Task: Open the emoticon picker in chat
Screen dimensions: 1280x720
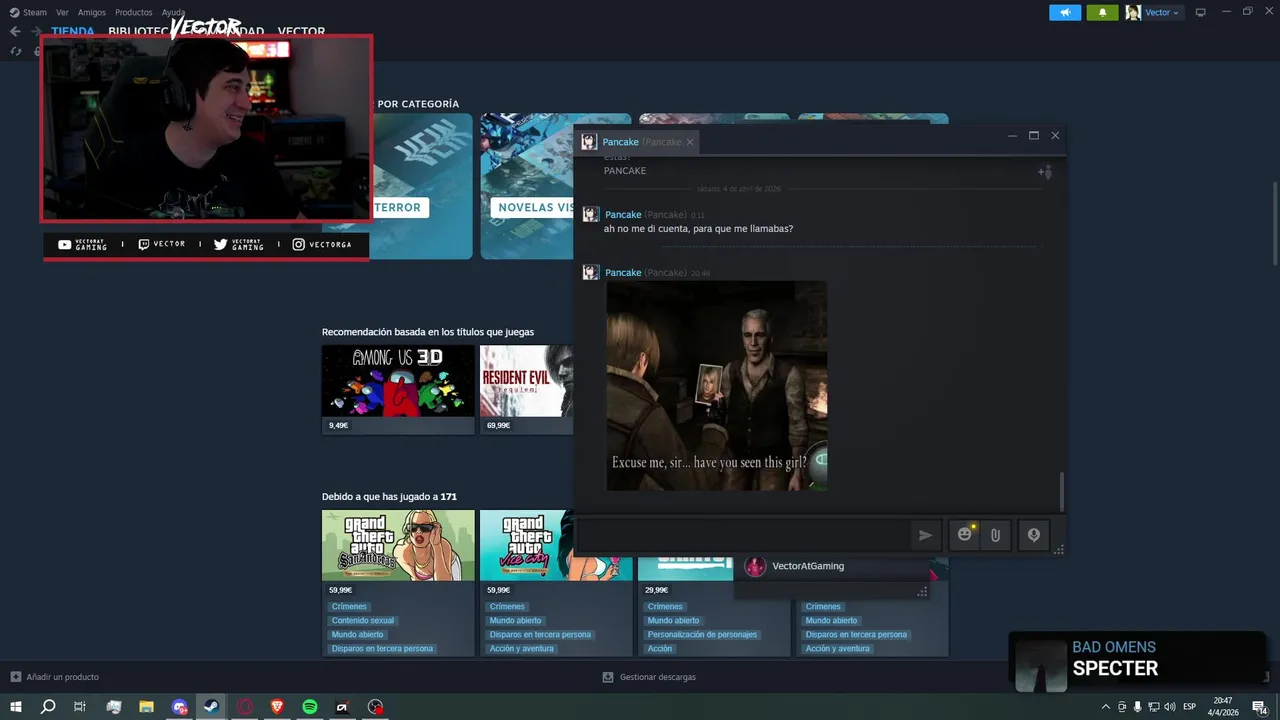Action: 964,535
